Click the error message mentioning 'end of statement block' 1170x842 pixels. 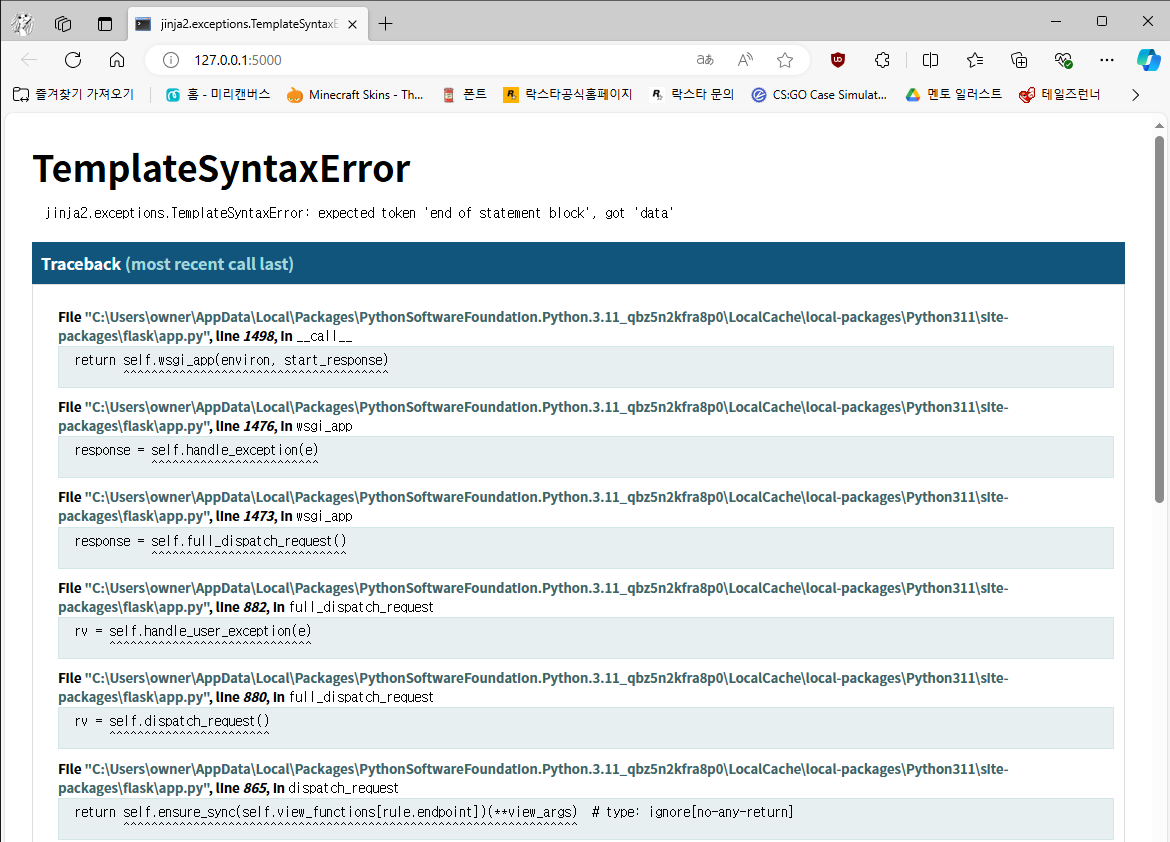point(359,213)
